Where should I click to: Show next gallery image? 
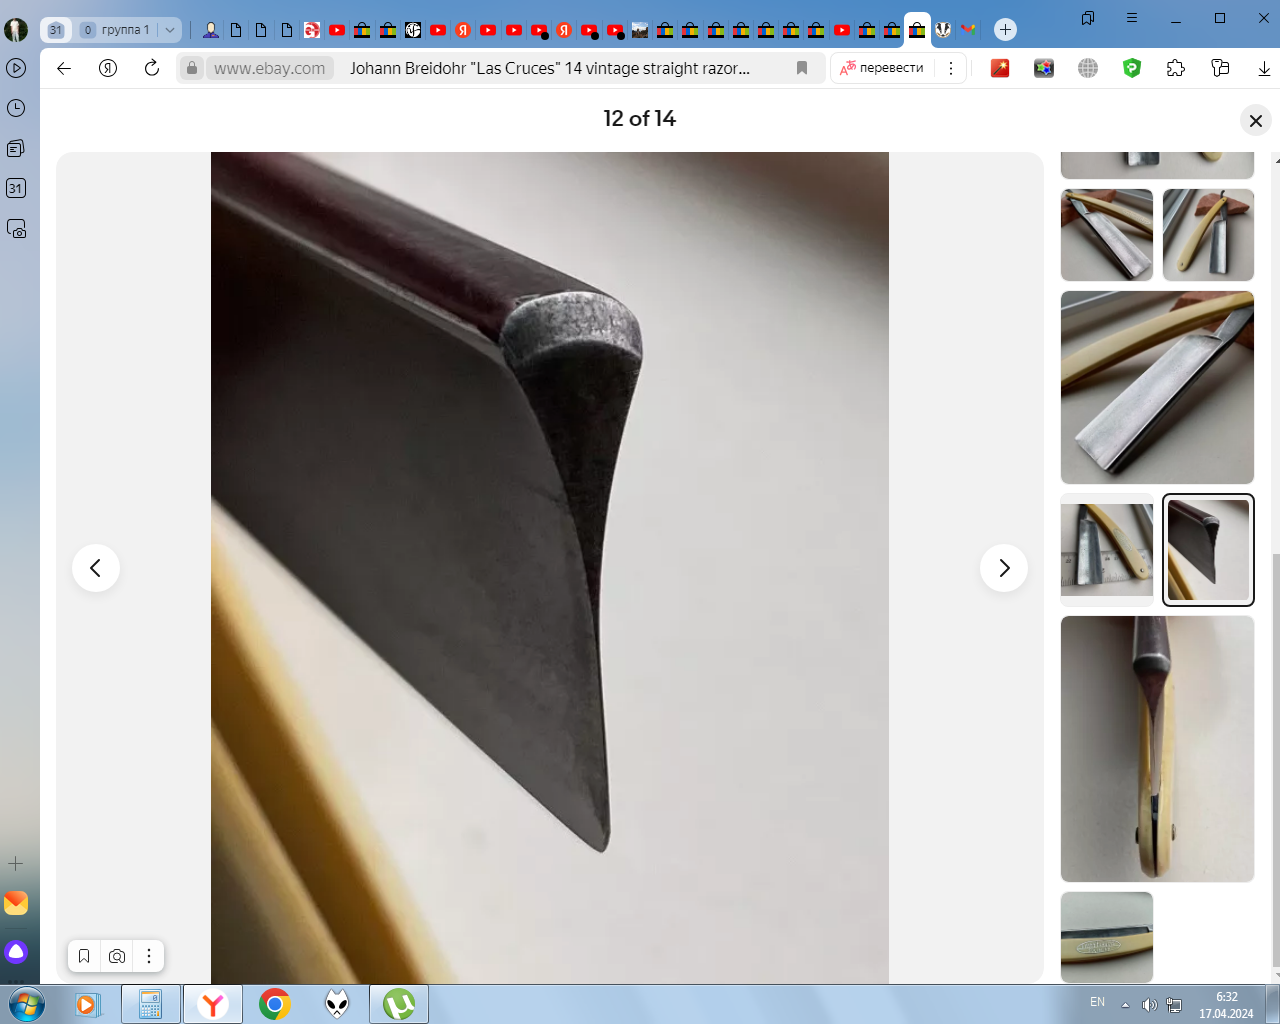coord(1004,568)
